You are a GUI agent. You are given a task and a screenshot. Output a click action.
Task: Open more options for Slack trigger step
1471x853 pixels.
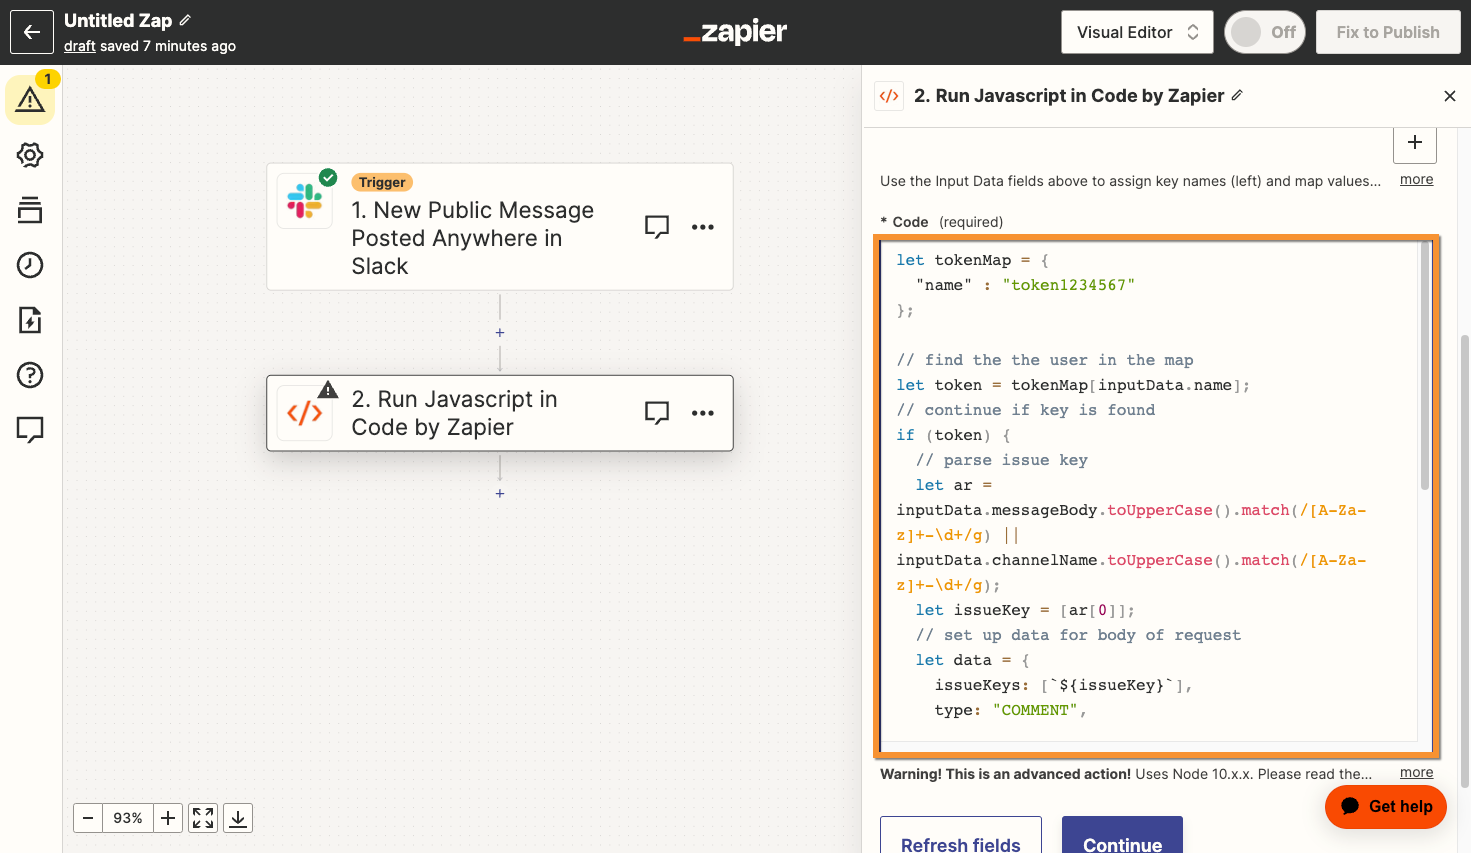click(x=703, y=227)
